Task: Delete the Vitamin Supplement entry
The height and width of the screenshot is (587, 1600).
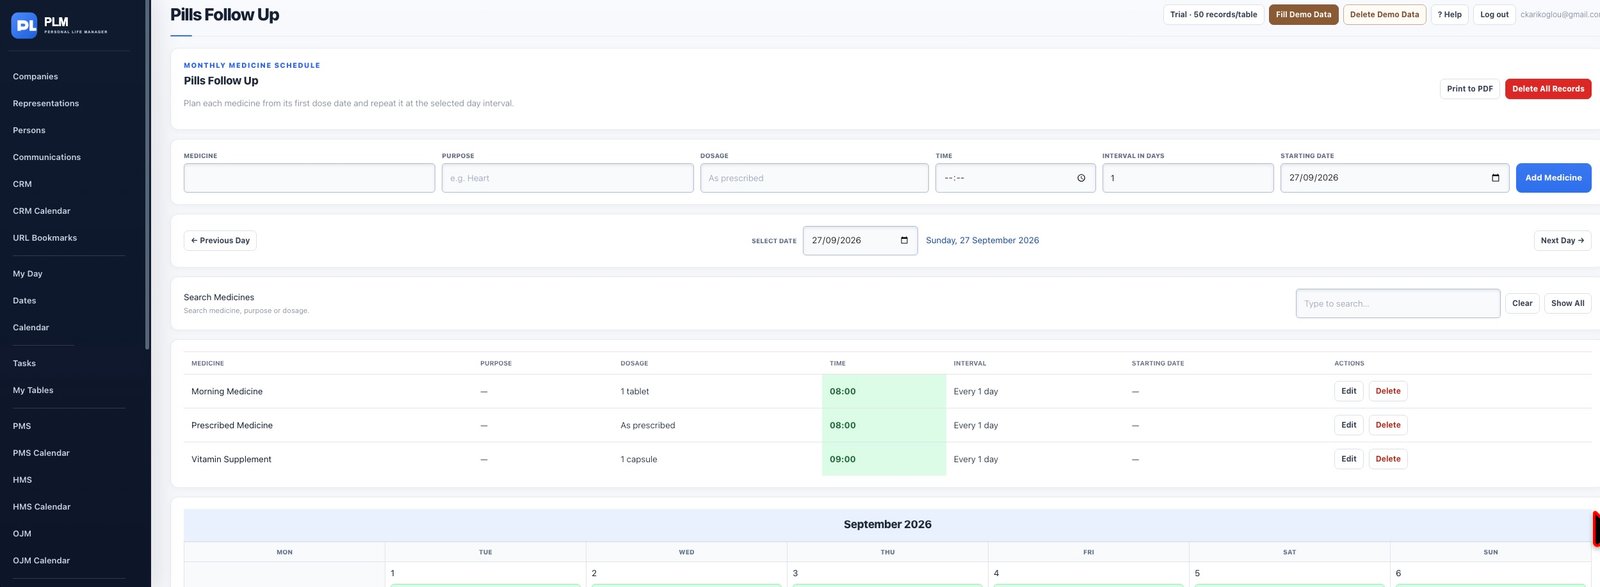Action: (1387, 459)
